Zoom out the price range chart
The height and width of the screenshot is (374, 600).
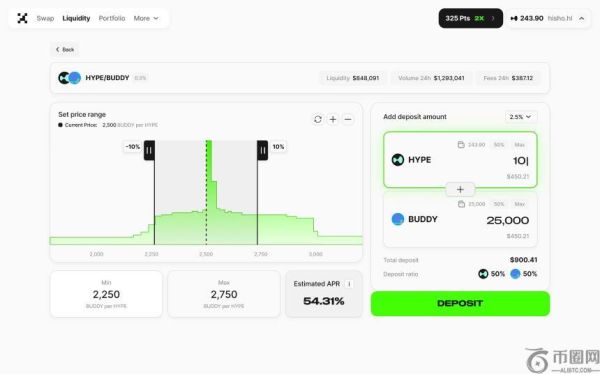348,119
